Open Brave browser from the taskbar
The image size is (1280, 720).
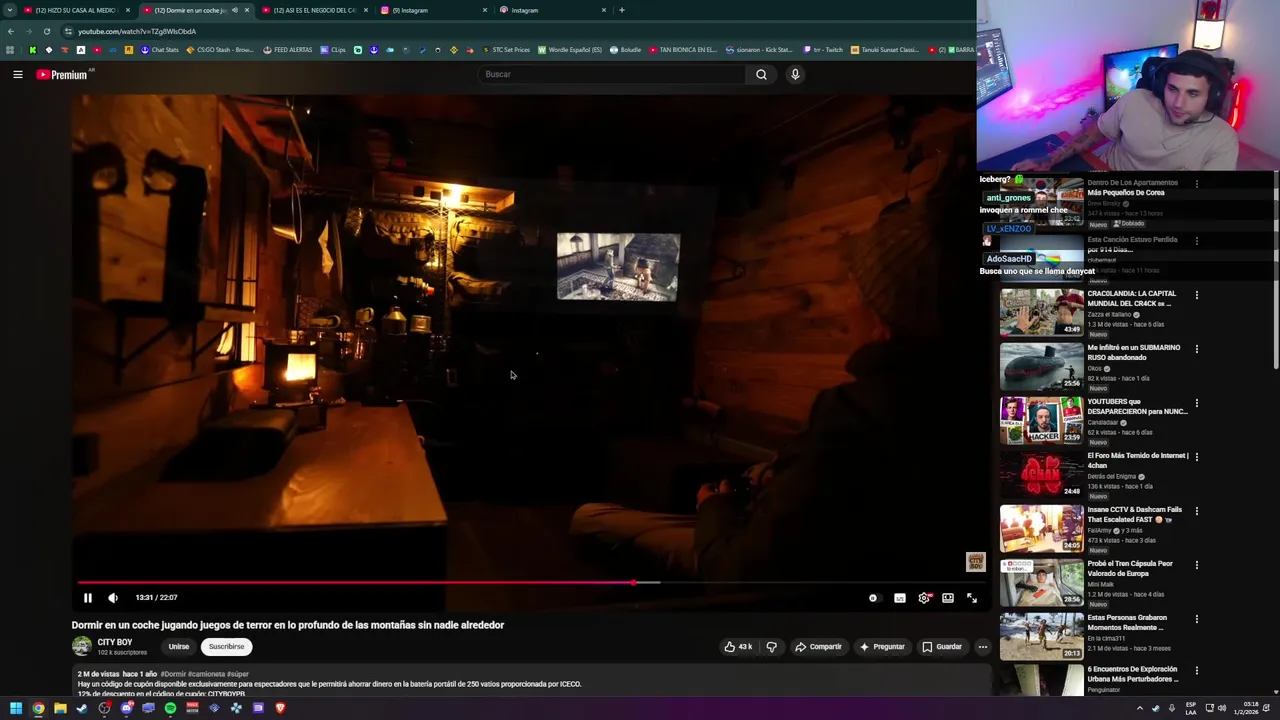point(280,708)
